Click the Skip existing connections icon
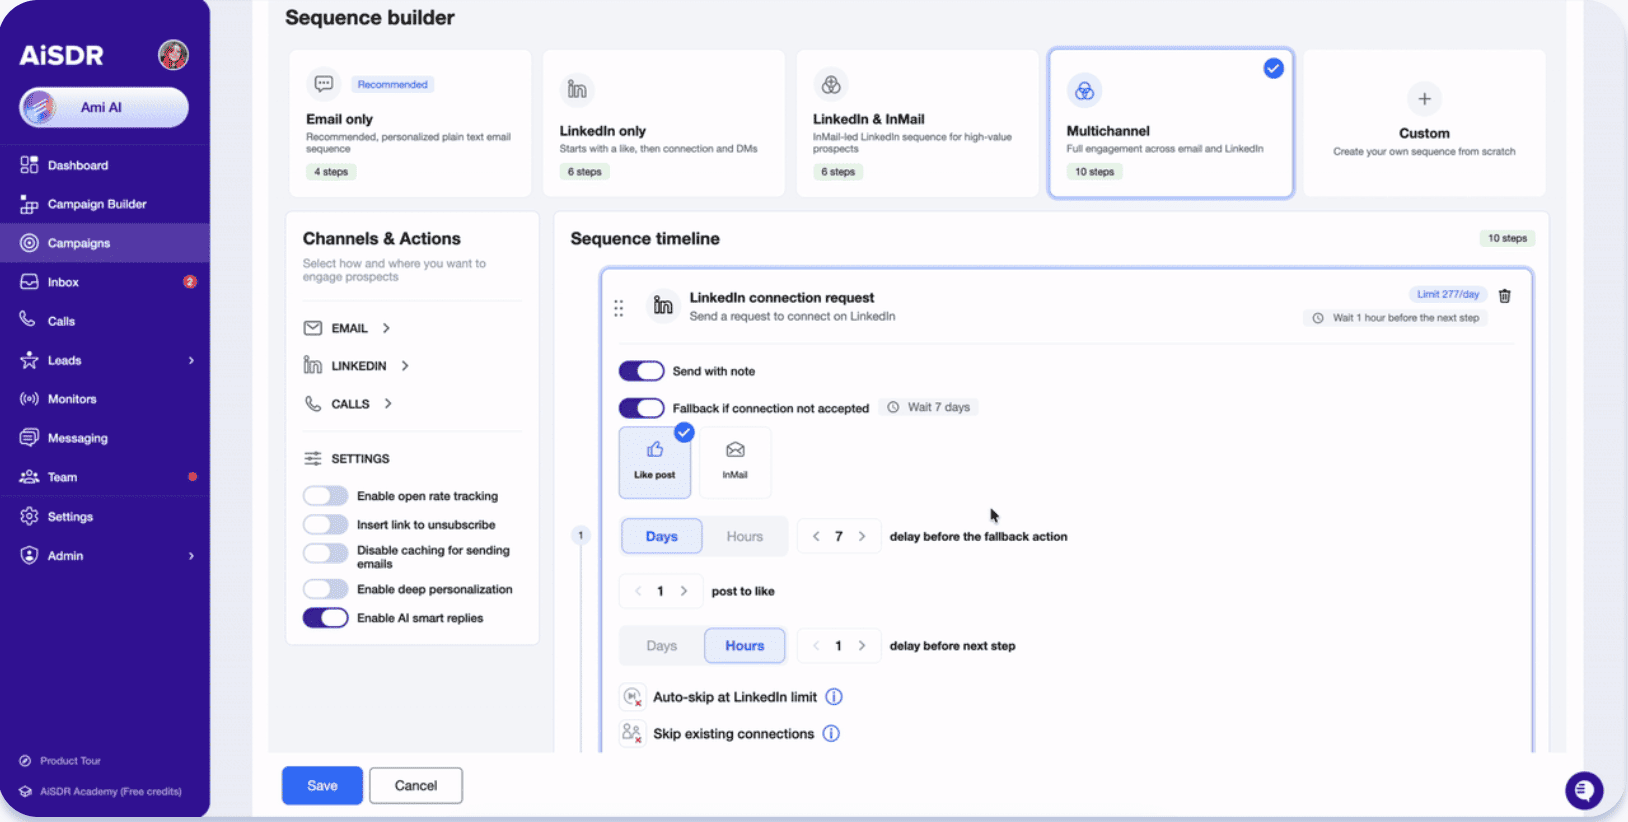1628x822 pixels. point(632,734)
